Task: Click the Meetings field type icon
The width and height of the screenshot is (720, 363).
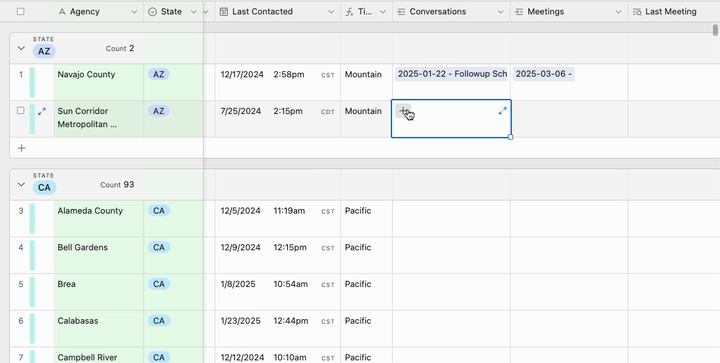Action: (x=519, y=11)
